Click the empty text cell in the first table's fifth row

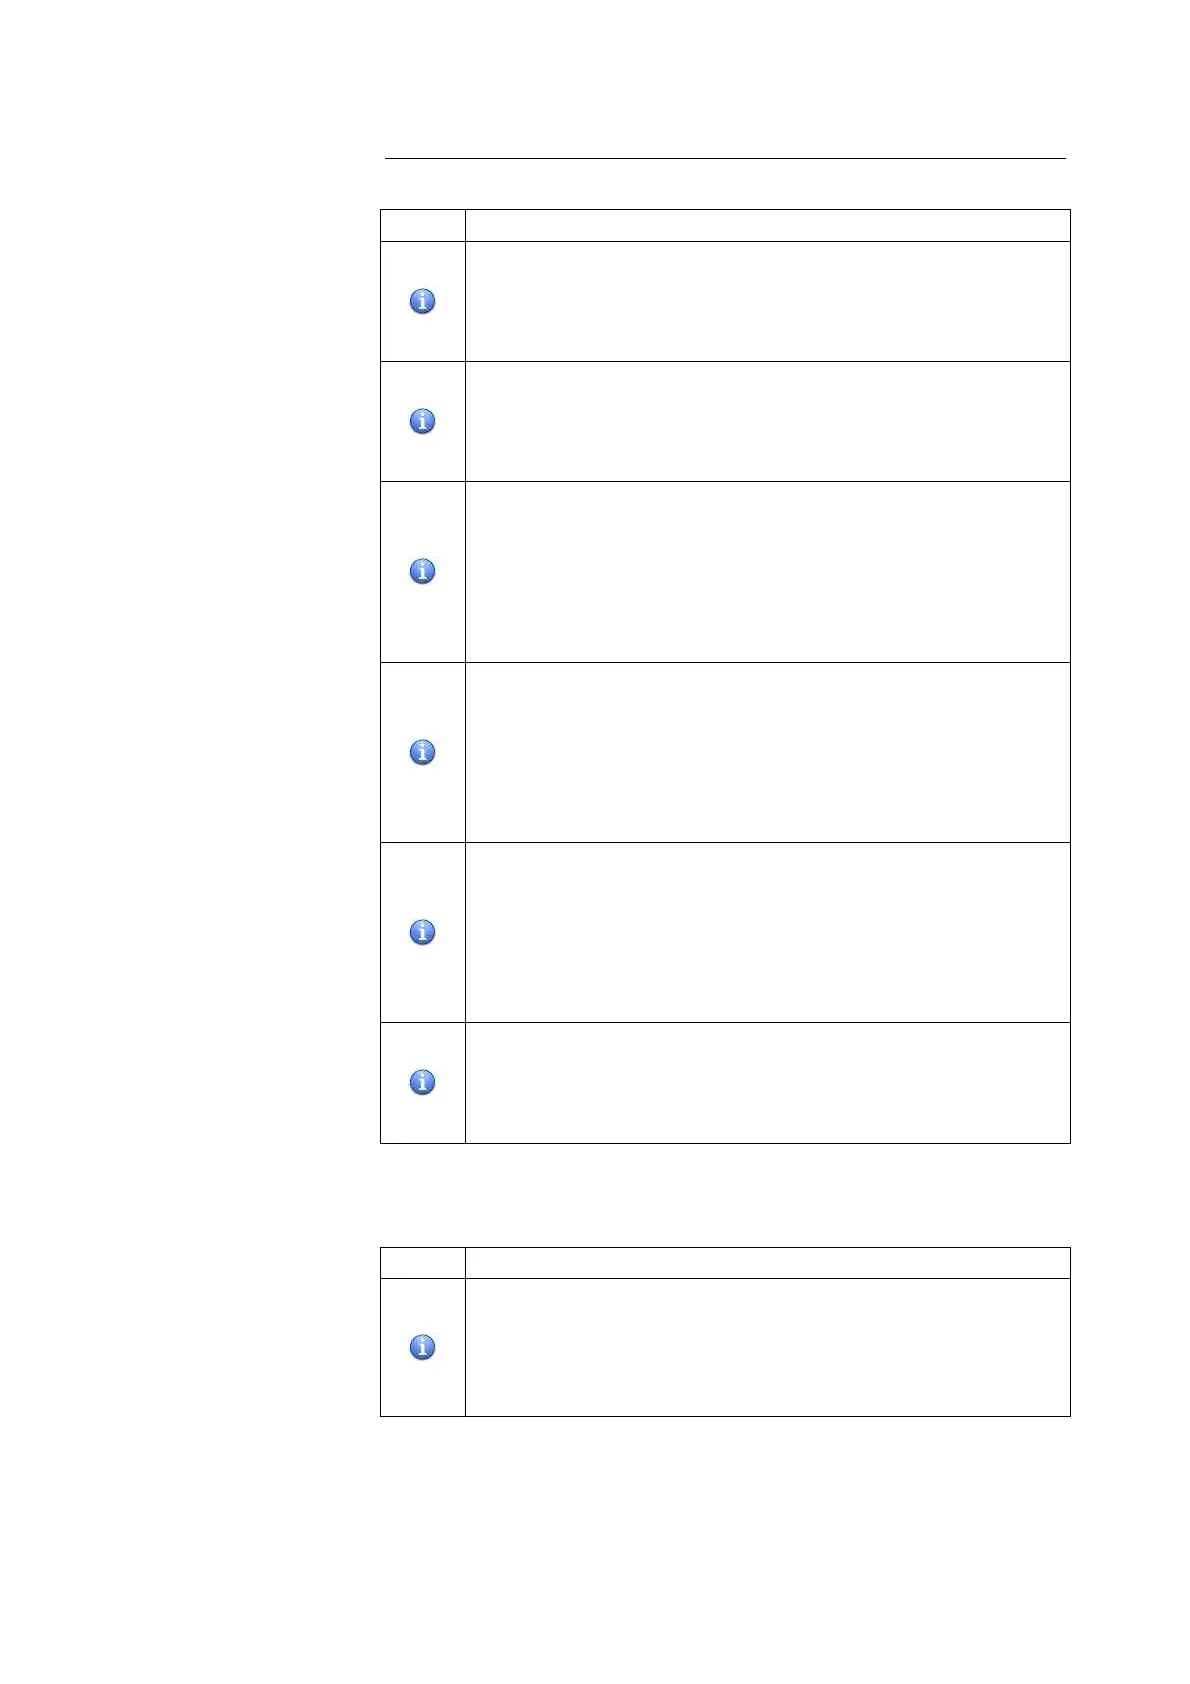(x=767, y=932)
